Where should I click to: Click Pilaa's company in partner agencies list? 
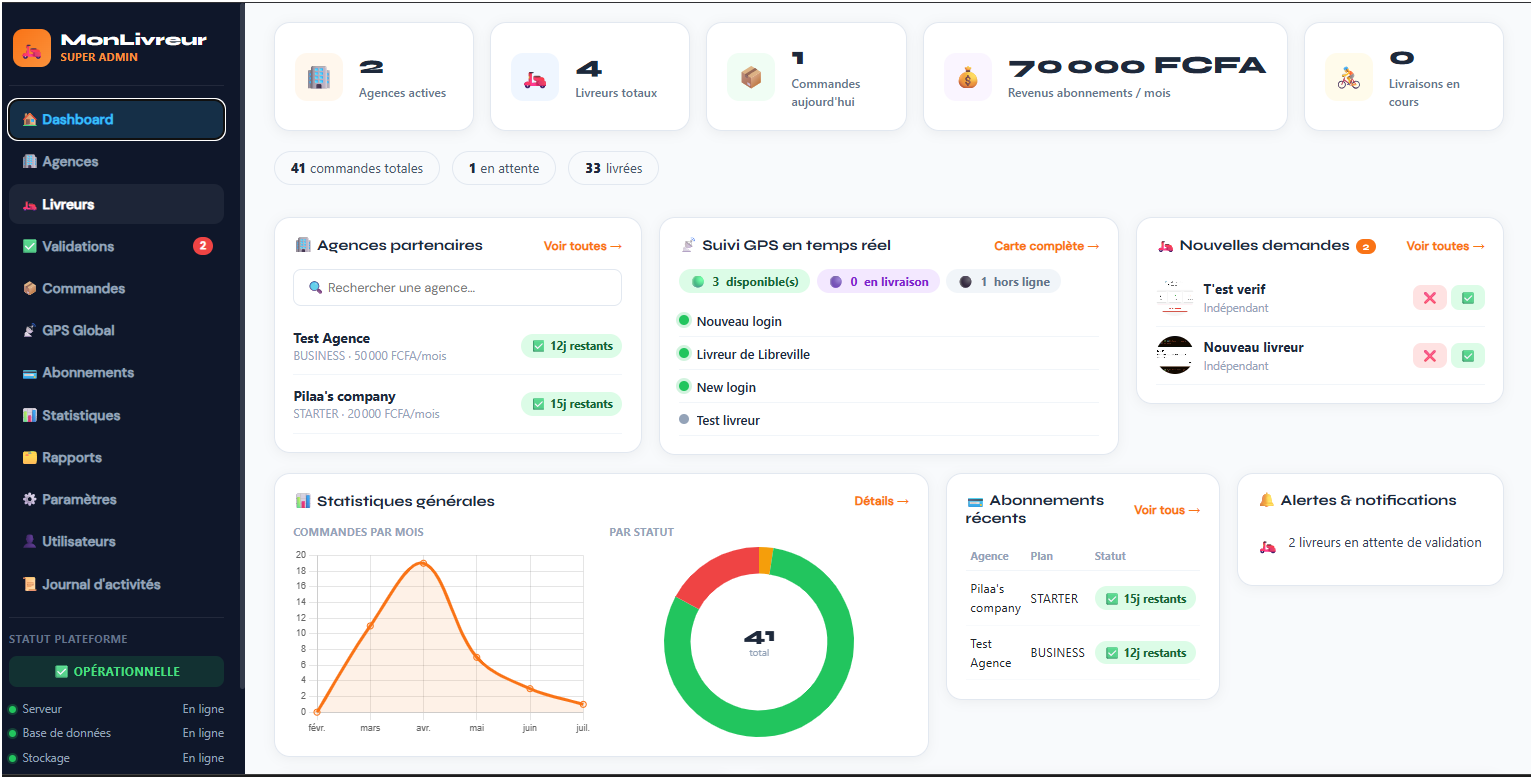point(344,396)
